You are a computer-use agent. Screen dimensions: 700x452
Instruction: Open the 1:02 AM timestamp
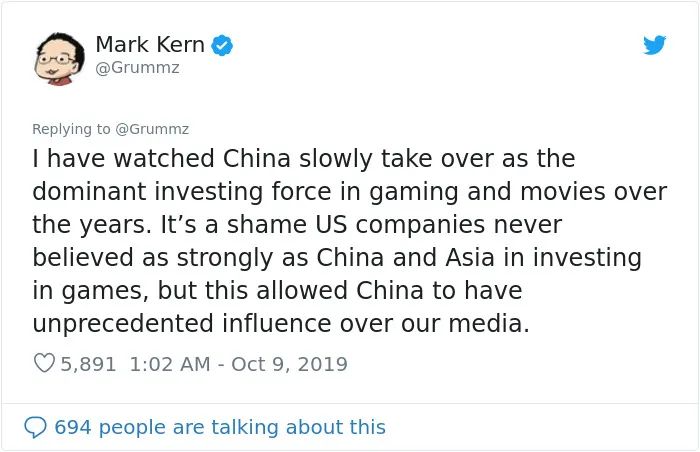tap(170, 364)
